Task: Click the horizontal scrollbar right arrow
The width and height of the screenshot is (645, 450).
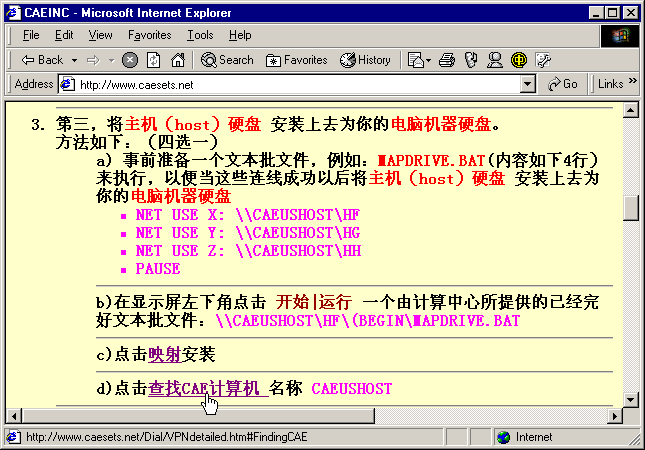Action: pos(614,415)
